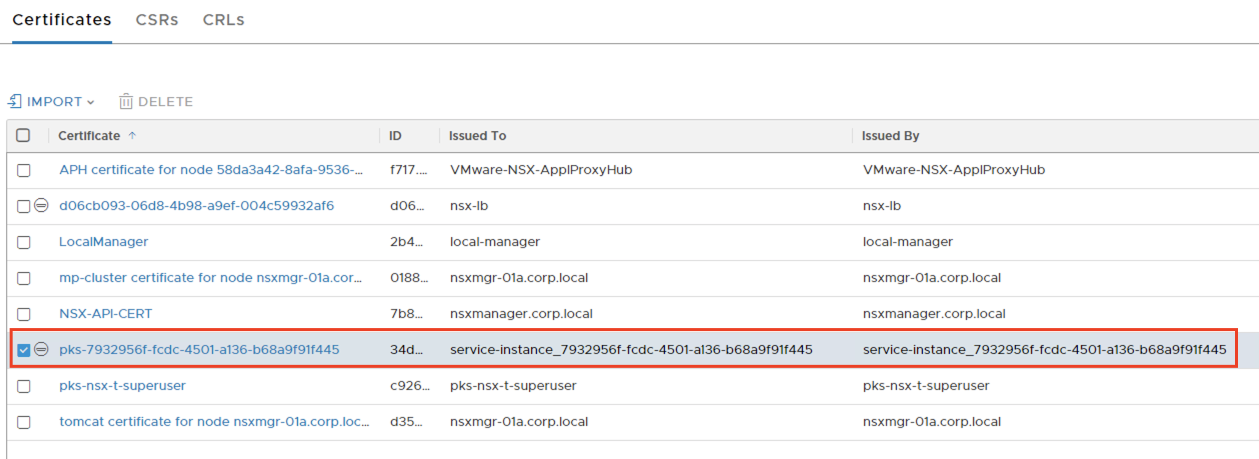This screenshot has height=459, width=1259.
Task: Click the Delete trash icon
Action: click(126, 101)
